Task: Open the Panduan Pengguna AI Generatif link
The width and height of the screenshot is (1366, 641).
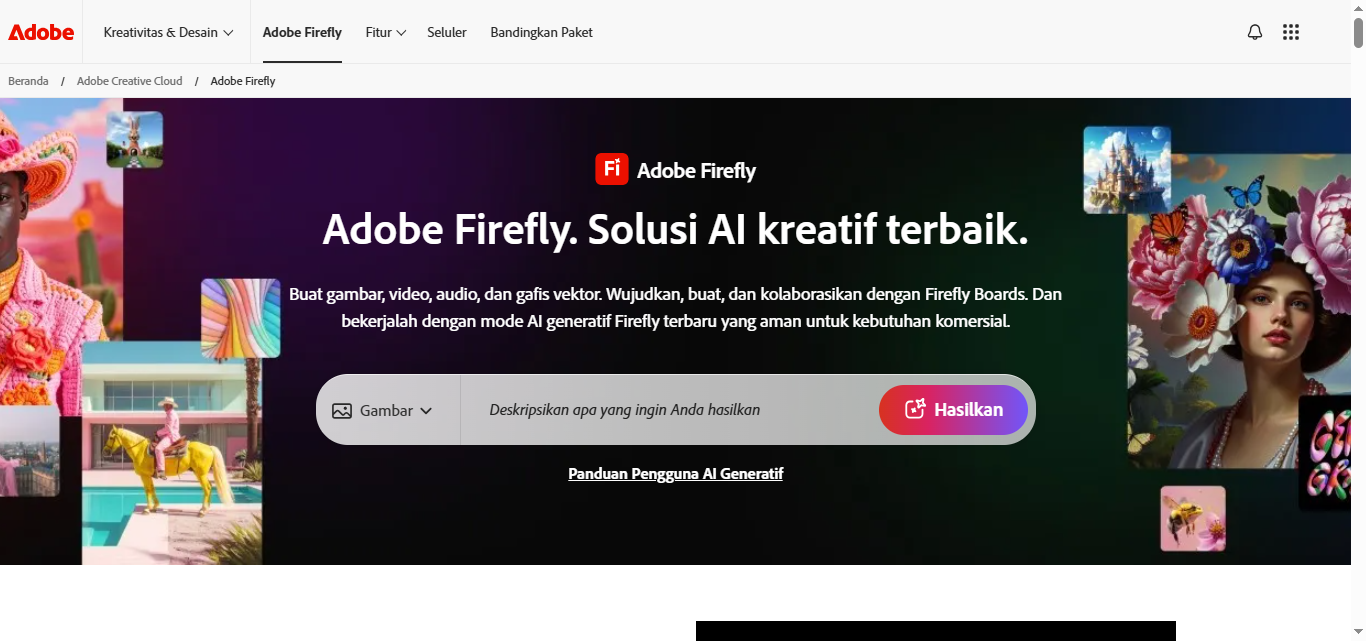Action: tap(675, 474)
